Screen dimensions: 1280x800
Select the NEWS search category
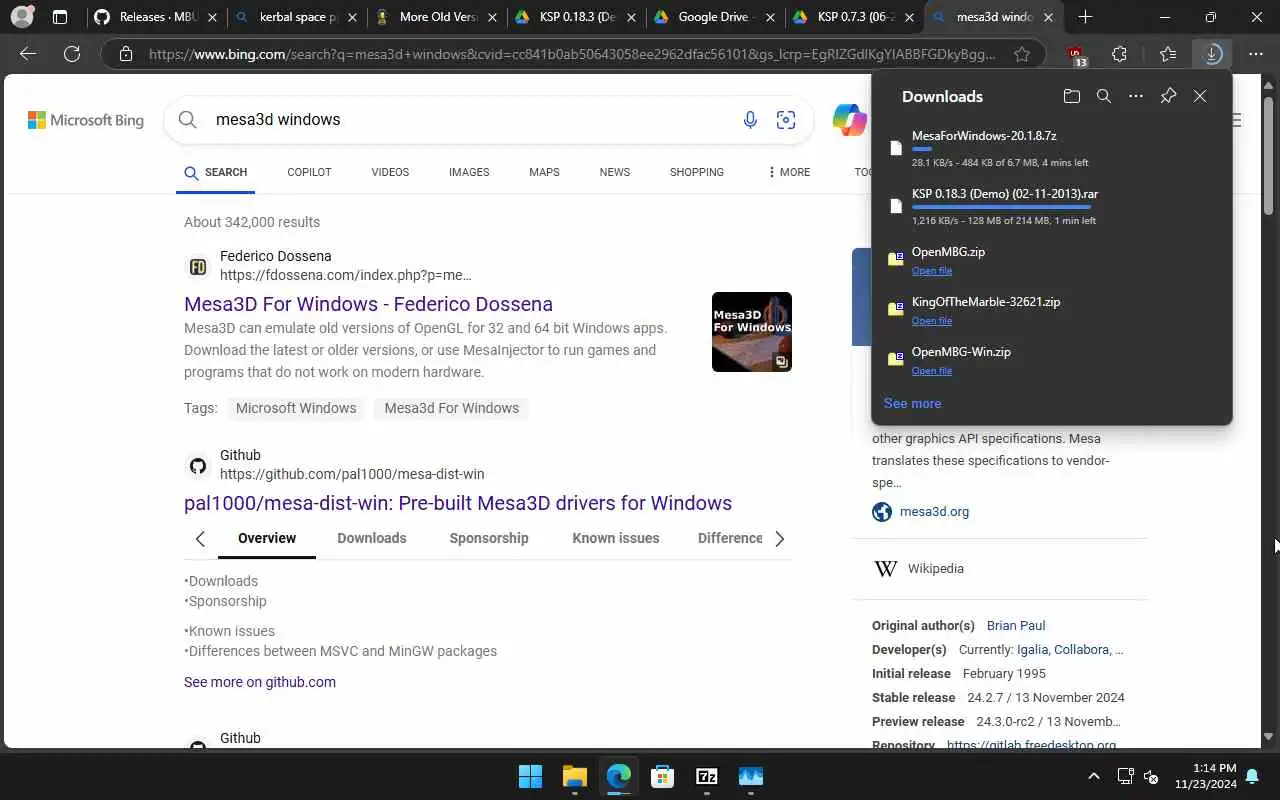pyautogui.click(x=615, y=172)
